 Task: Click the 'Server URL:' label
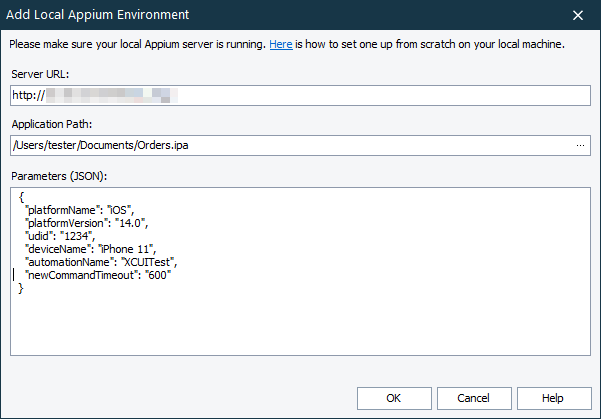click(41, 75)
